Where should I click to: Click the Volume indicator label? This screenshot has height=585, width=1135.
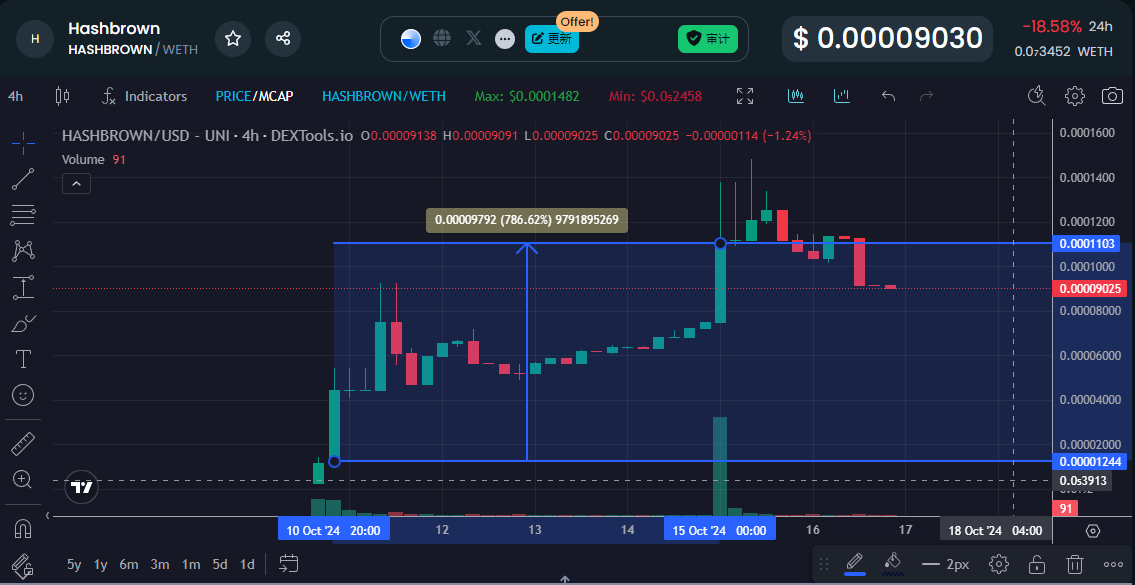83,159
